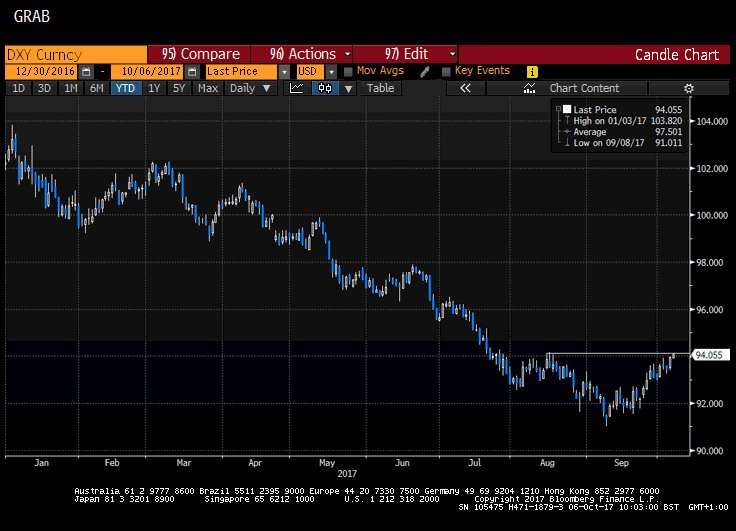Select the 6M range tab
Screen dimensions: 736x531
point(97,88)
